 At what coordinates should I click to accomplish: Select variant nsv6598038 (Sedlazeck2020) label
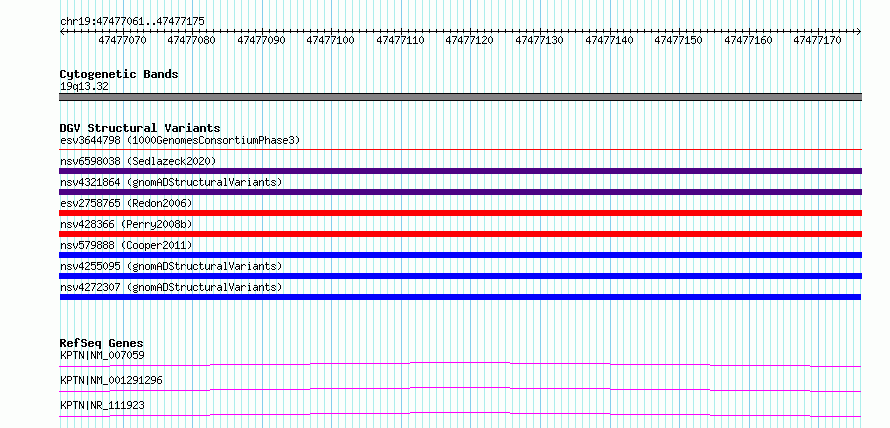click(138, 161)
